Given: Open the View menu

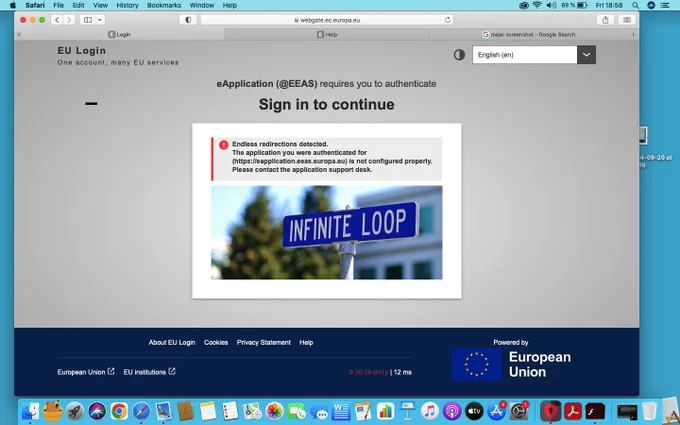Looking at the screenshot, I should [x=100, y=5].
